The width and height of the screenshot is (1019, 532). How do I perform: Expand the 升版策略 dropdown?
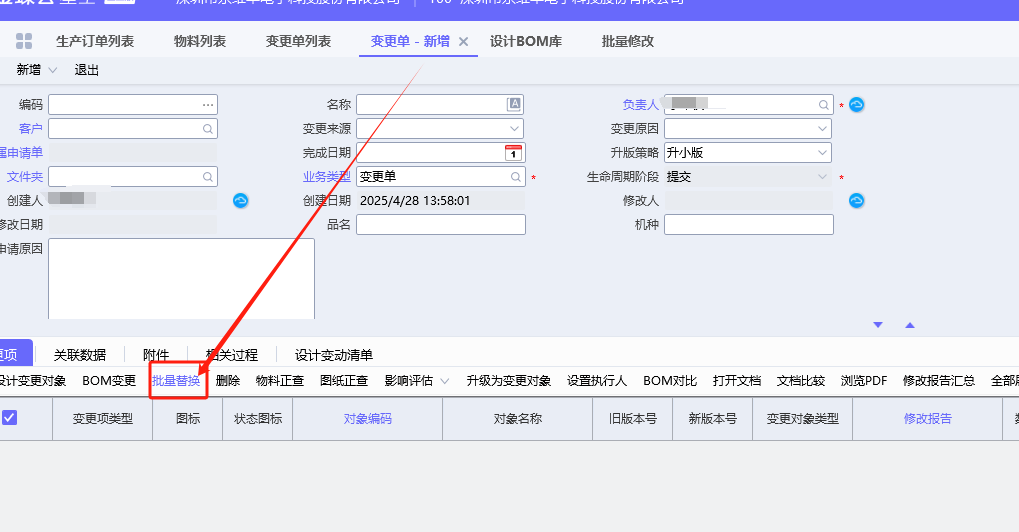point(823,153)
